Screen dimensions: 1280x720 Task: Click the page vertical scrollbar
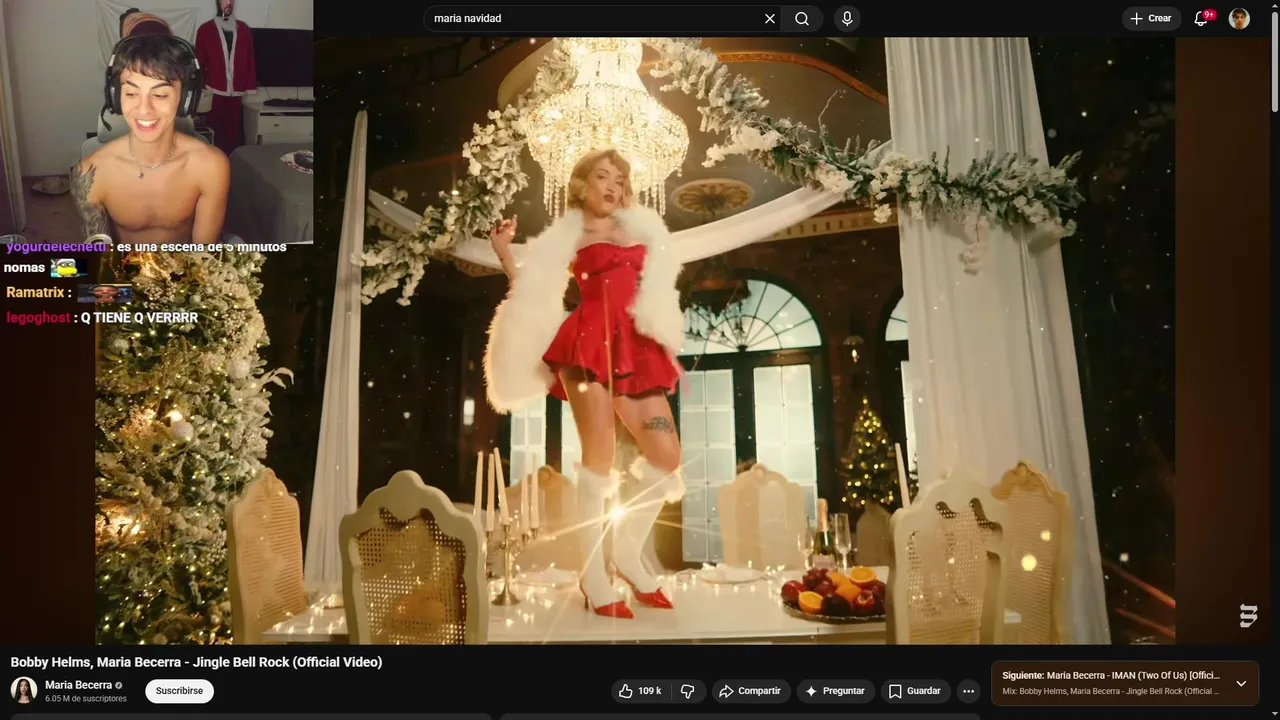1274,60
